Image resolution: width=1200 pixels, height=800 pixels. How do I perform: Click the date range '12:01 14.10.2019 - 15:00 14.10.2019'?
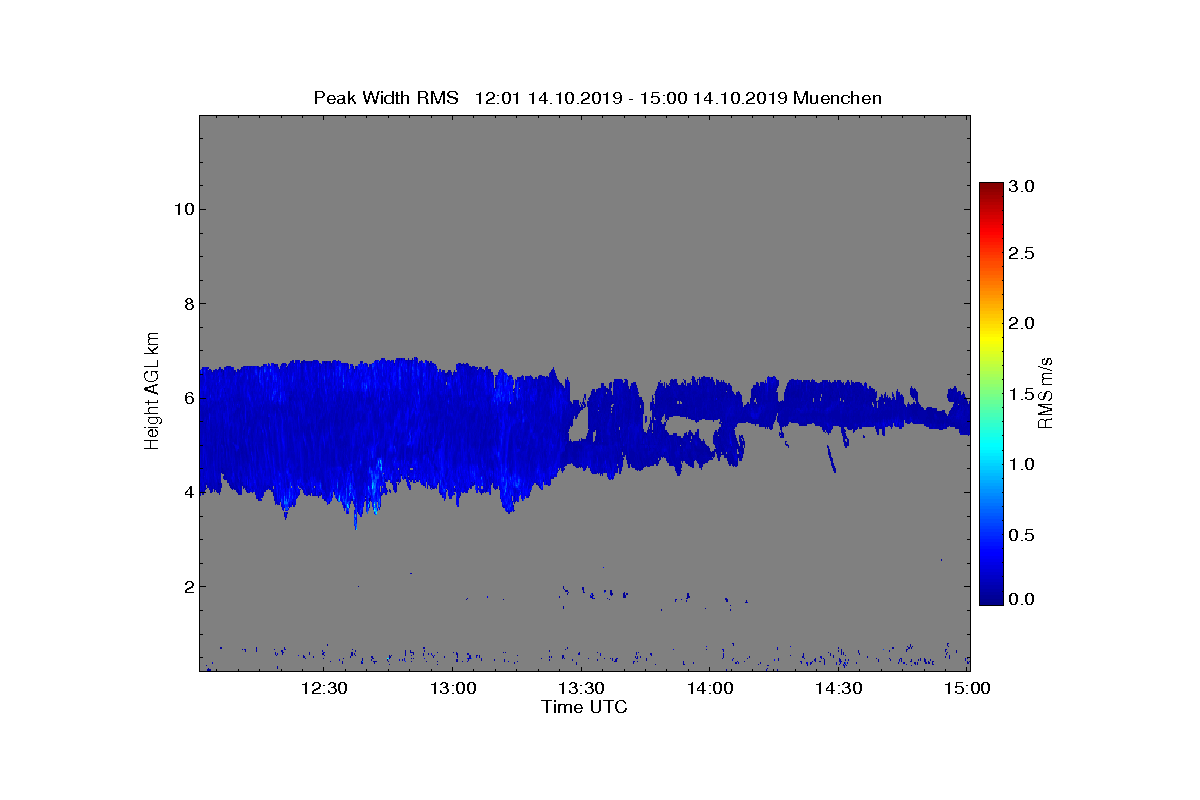[631, 97]
